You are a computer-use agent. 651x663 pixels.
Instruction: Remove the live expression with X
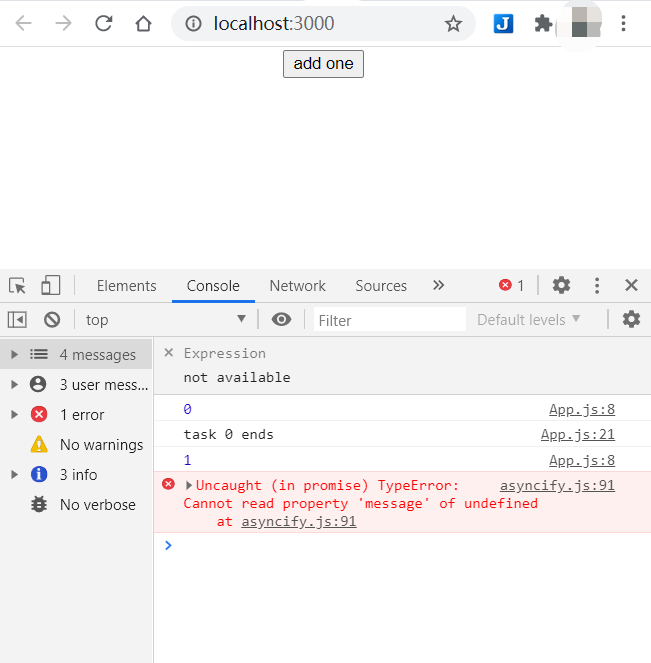[x=168, y=353]
